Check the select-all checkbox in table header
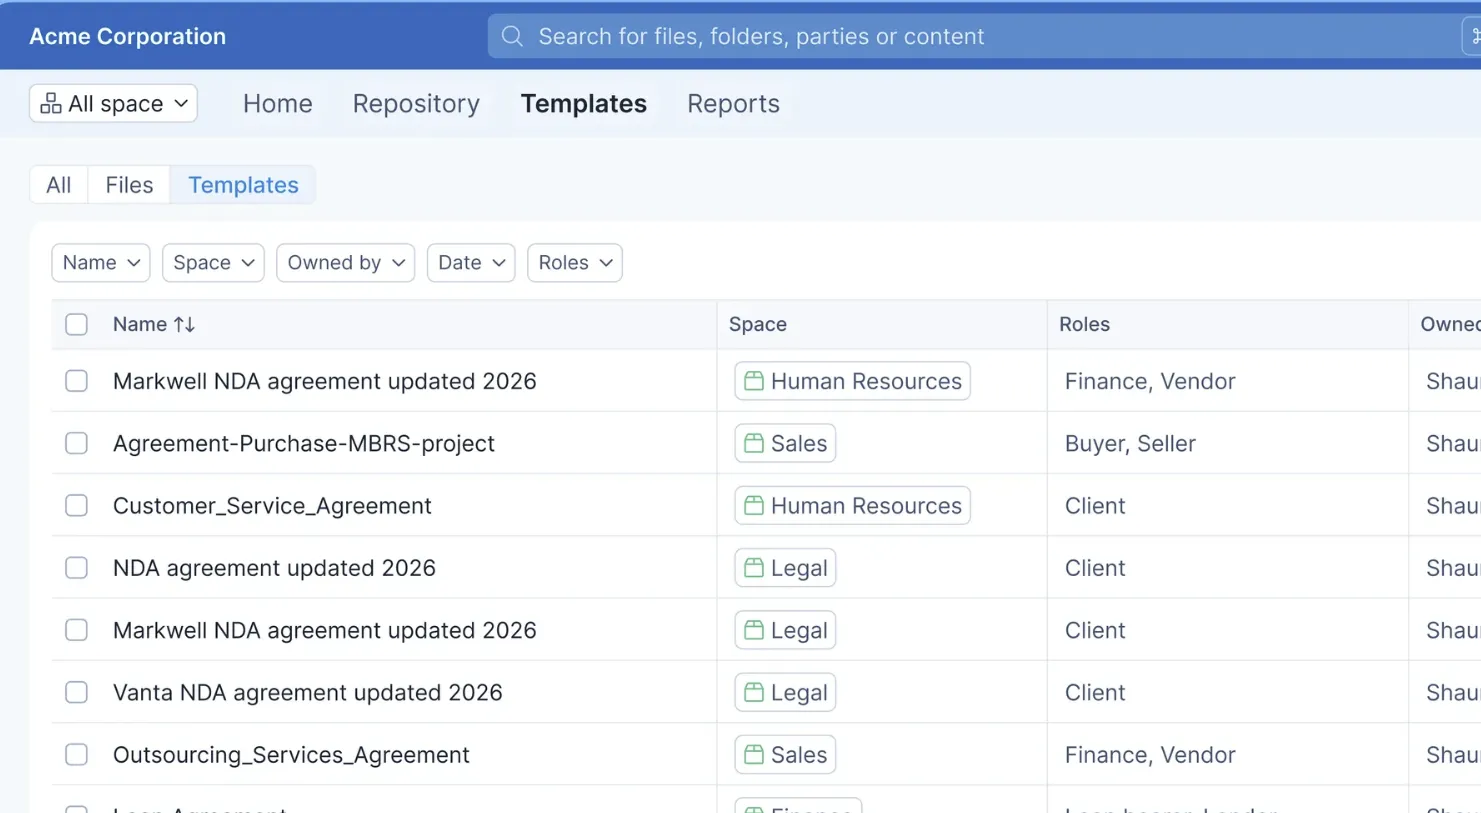Viewport: 1481px width, 813px height. [76, 324]
